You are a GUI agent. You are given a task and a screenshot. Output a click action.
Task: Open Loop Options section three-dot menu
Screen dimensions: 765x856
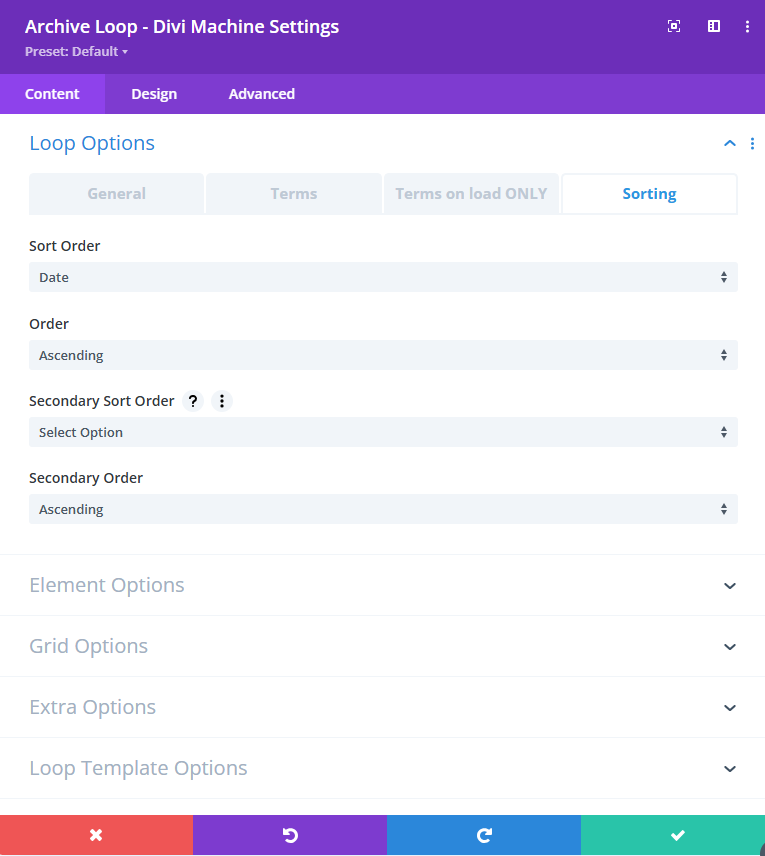click(752, 144)
